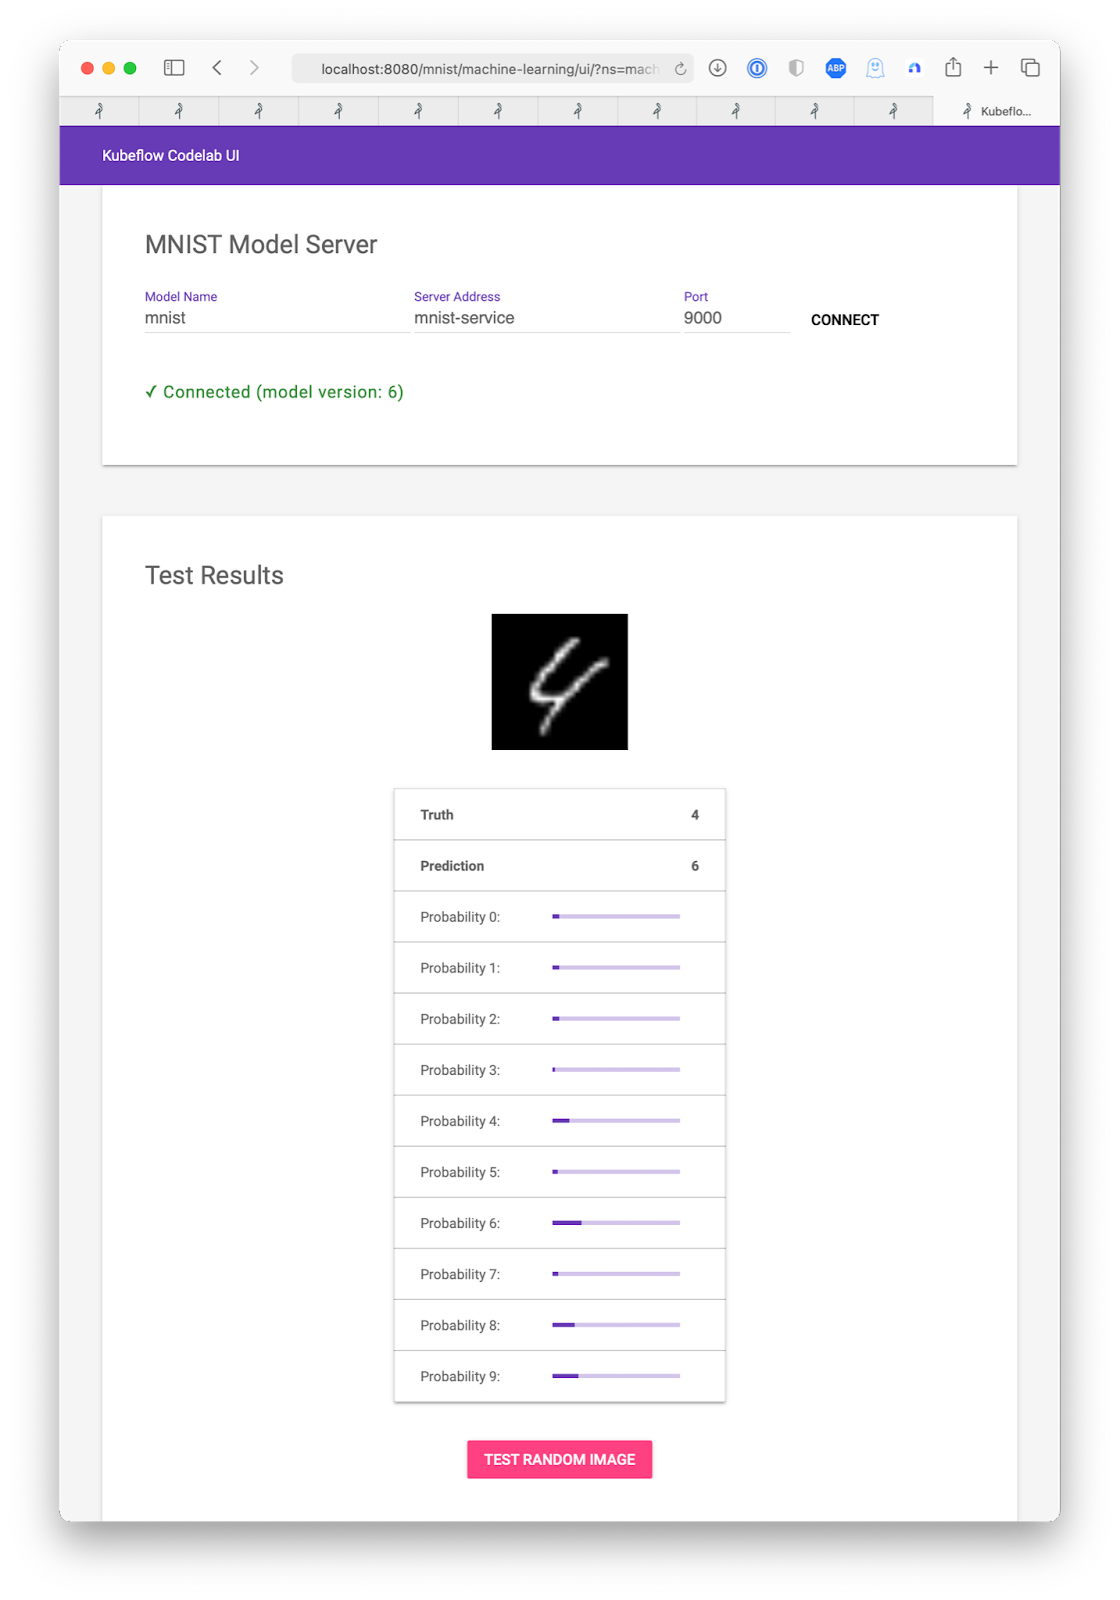This screenshot has height=1600, width=1120.
Task: Click the Model Name input field
Action: click(x=275, y=318)
